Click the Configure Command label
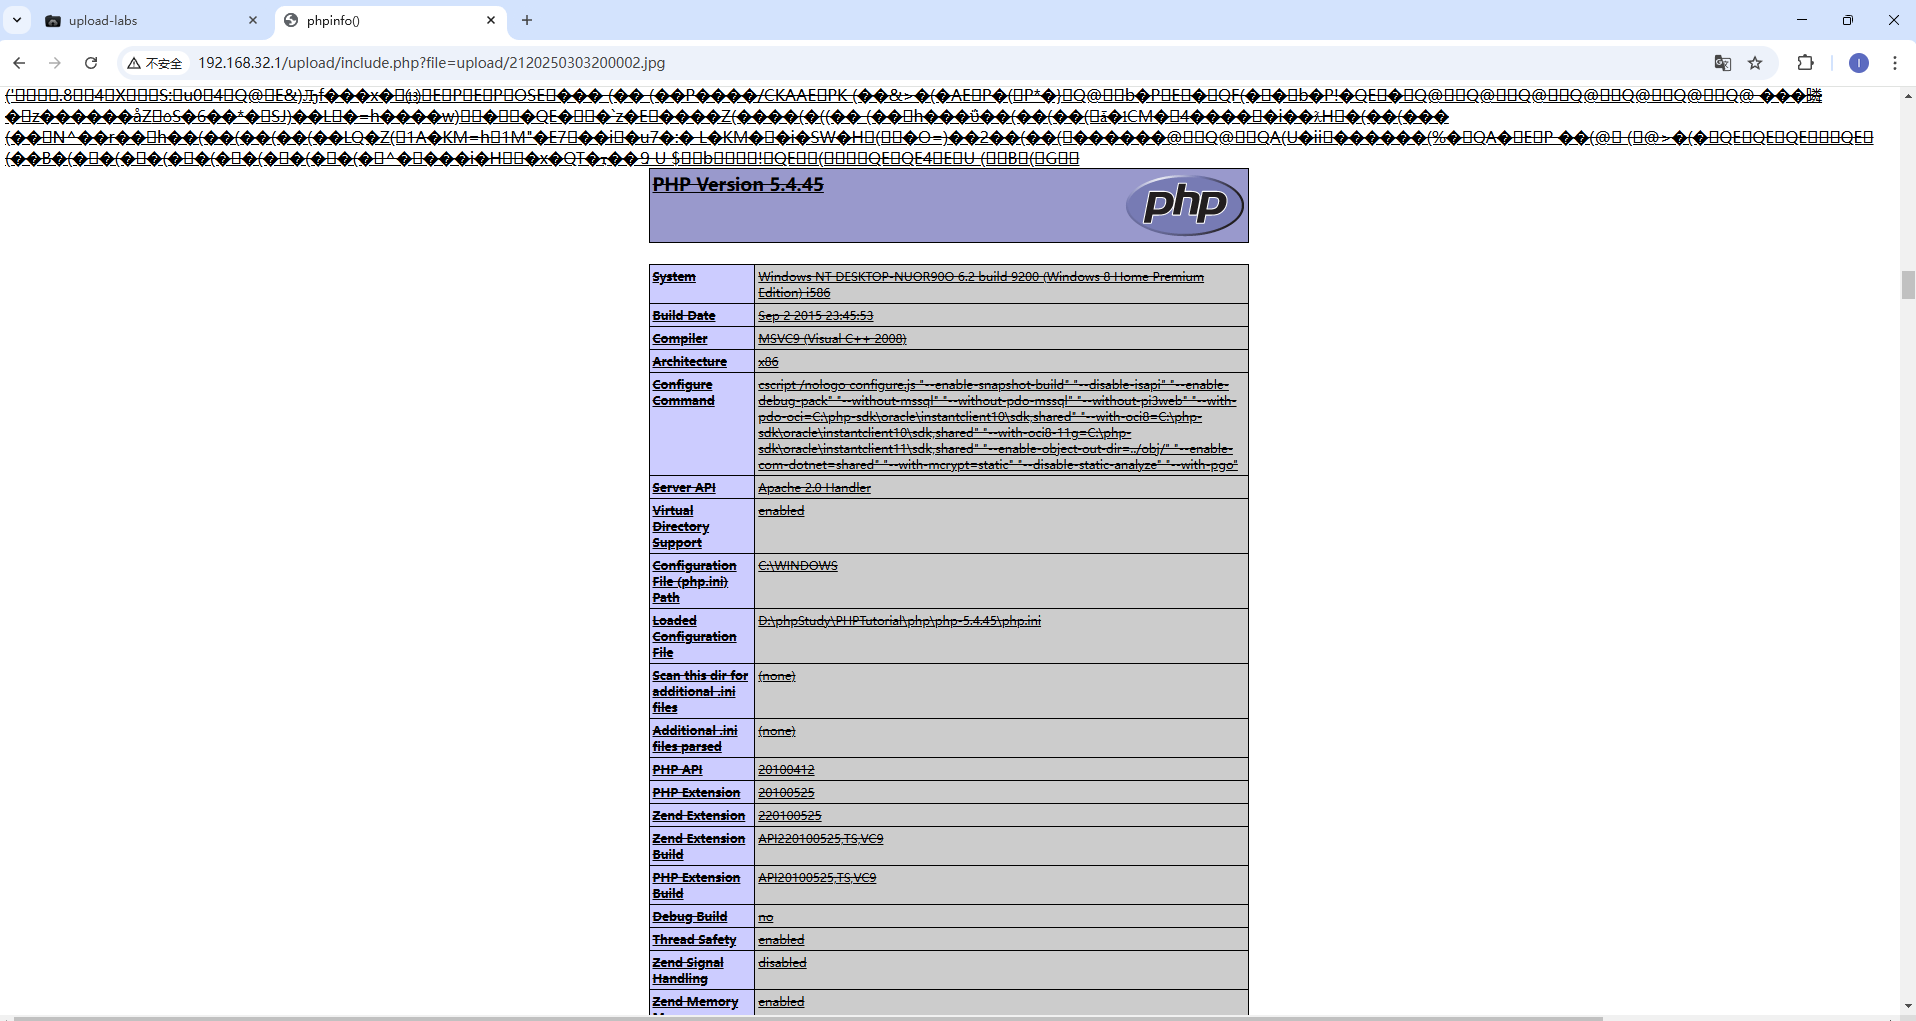The image size is (1916, 1021). (x=684, y=393)
